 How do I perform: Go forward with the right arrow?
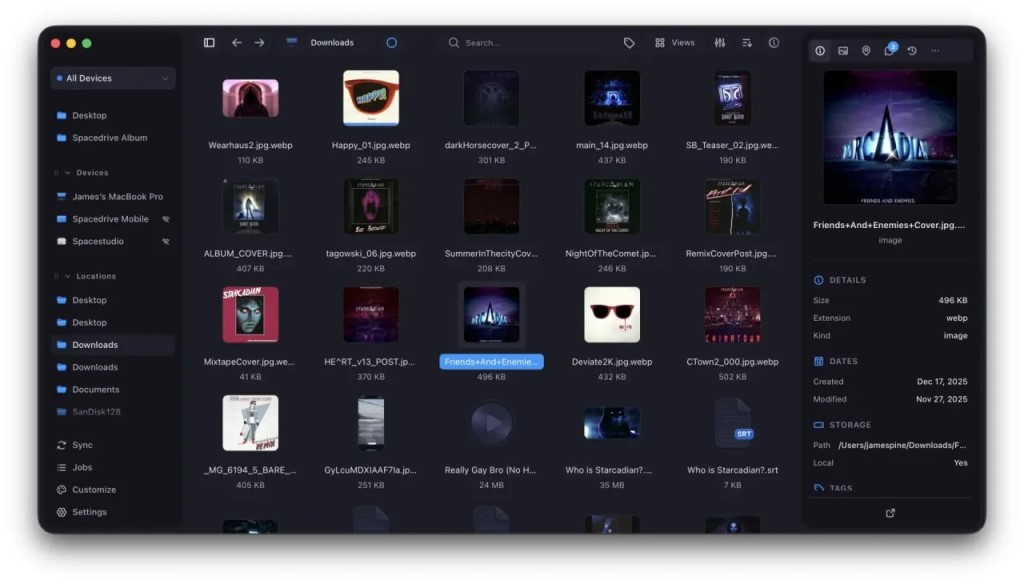[259, 42]
